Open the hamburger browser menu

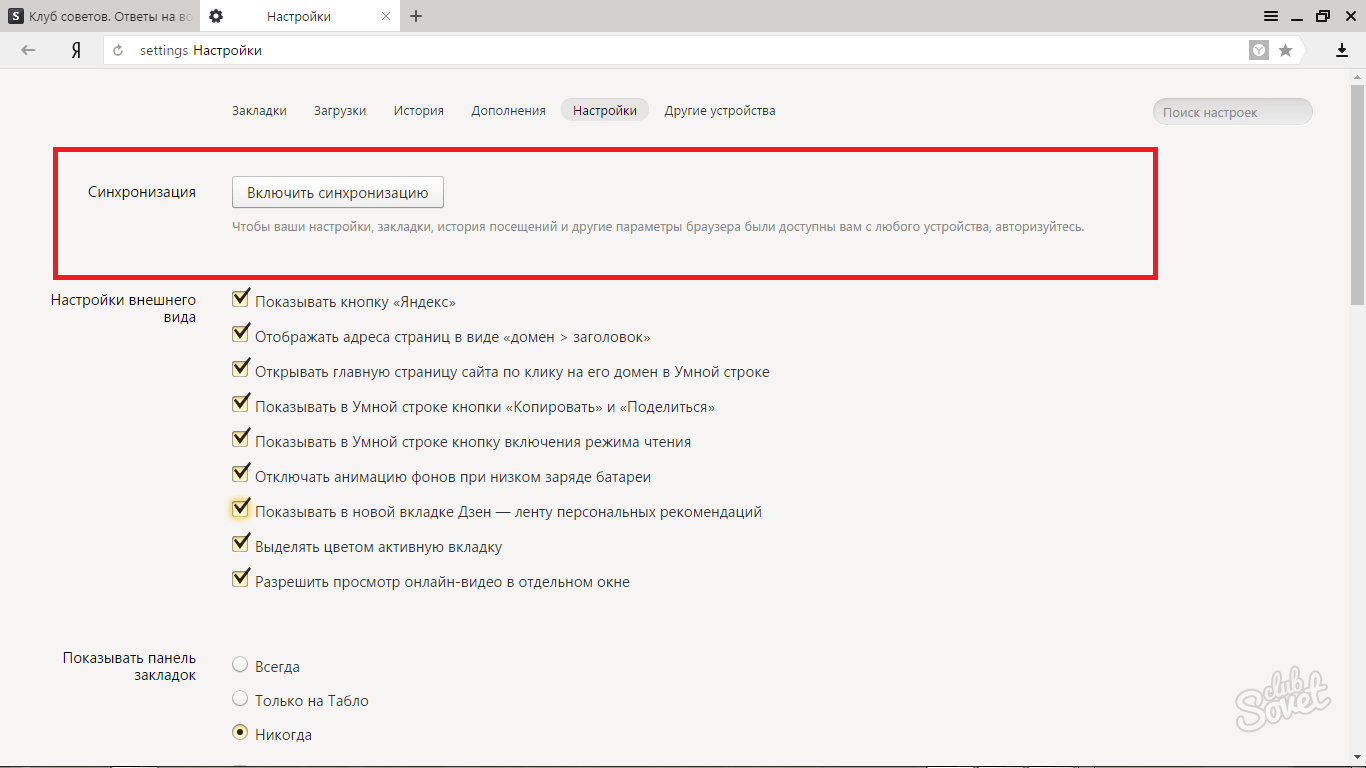pos(1270,16)
